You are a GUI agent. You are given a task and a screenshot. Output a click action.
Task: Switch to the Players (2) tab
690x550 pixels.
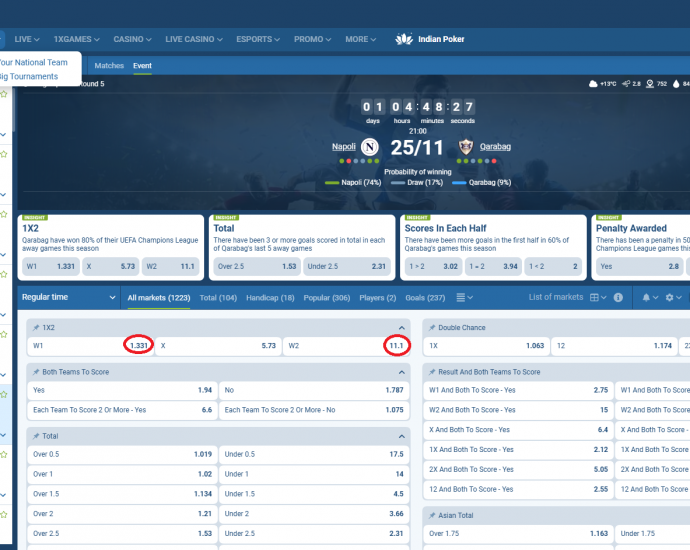pyautogui.click(x=378, y=298)
